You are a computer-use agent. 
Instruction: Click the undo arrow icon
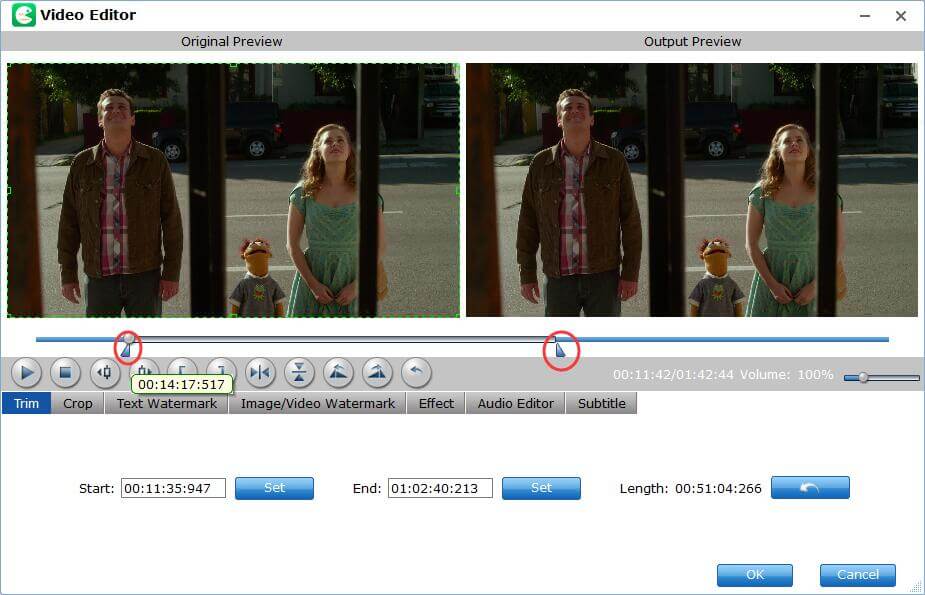click(414, 373)
